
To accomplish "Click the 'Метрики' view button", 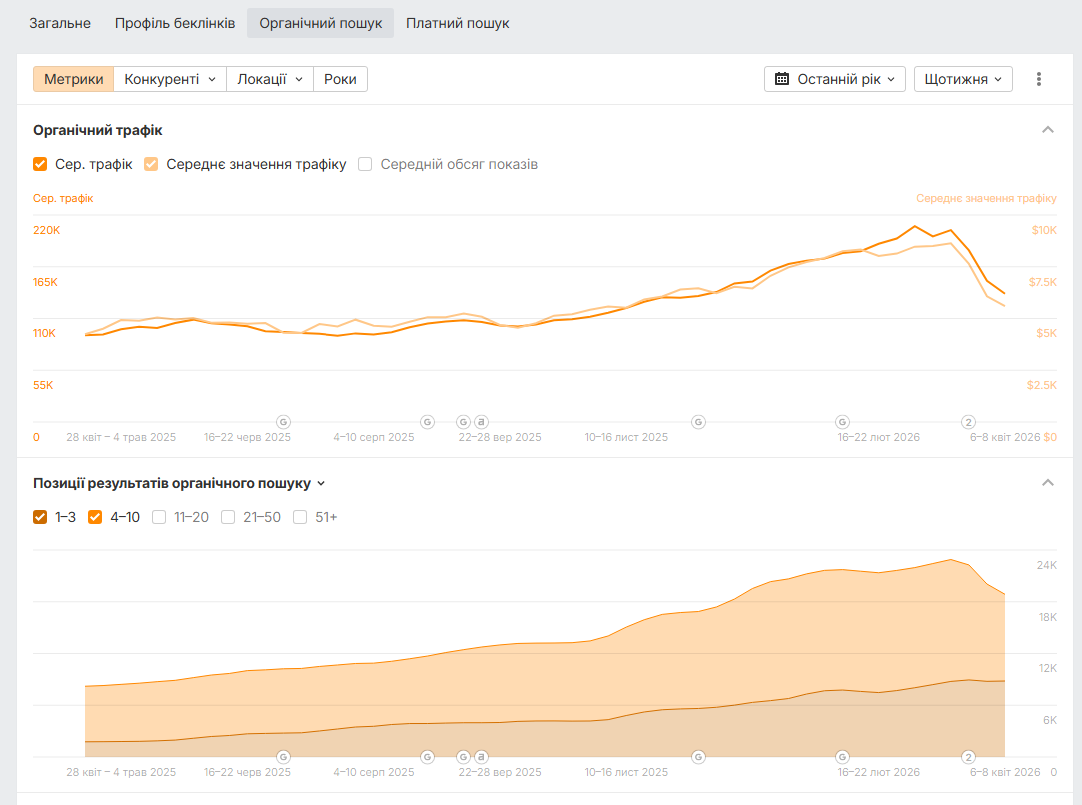I will click(x=73, y=79).
